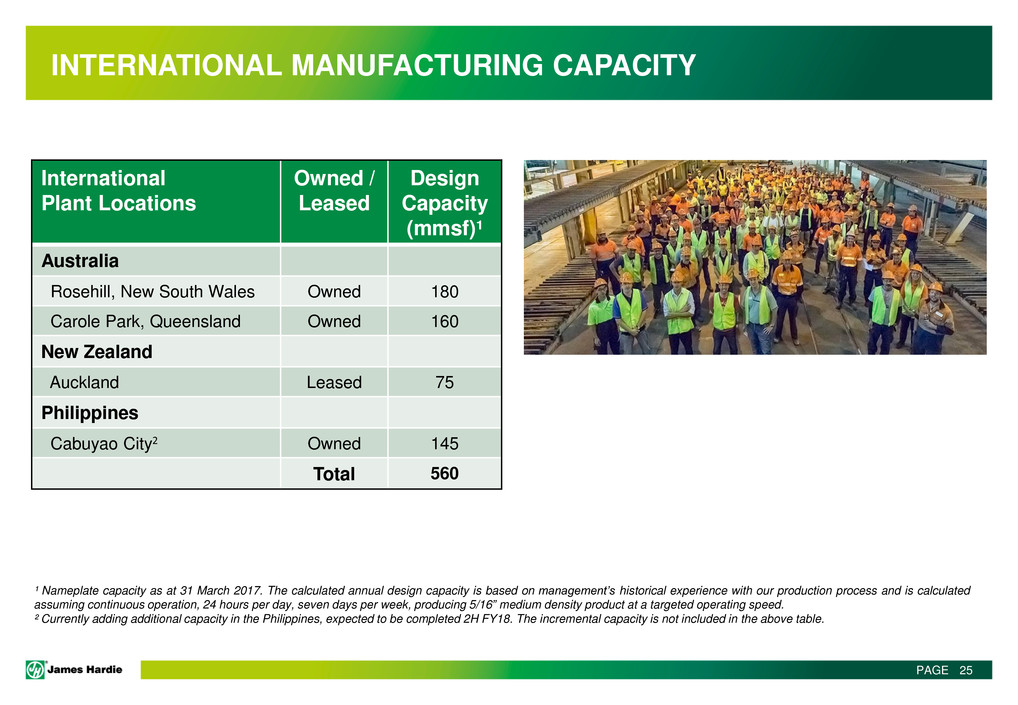The height and width of the screenshot is (705, 1018).
Task: Select the Total capacity value 560
Action: tap(444, 473)
